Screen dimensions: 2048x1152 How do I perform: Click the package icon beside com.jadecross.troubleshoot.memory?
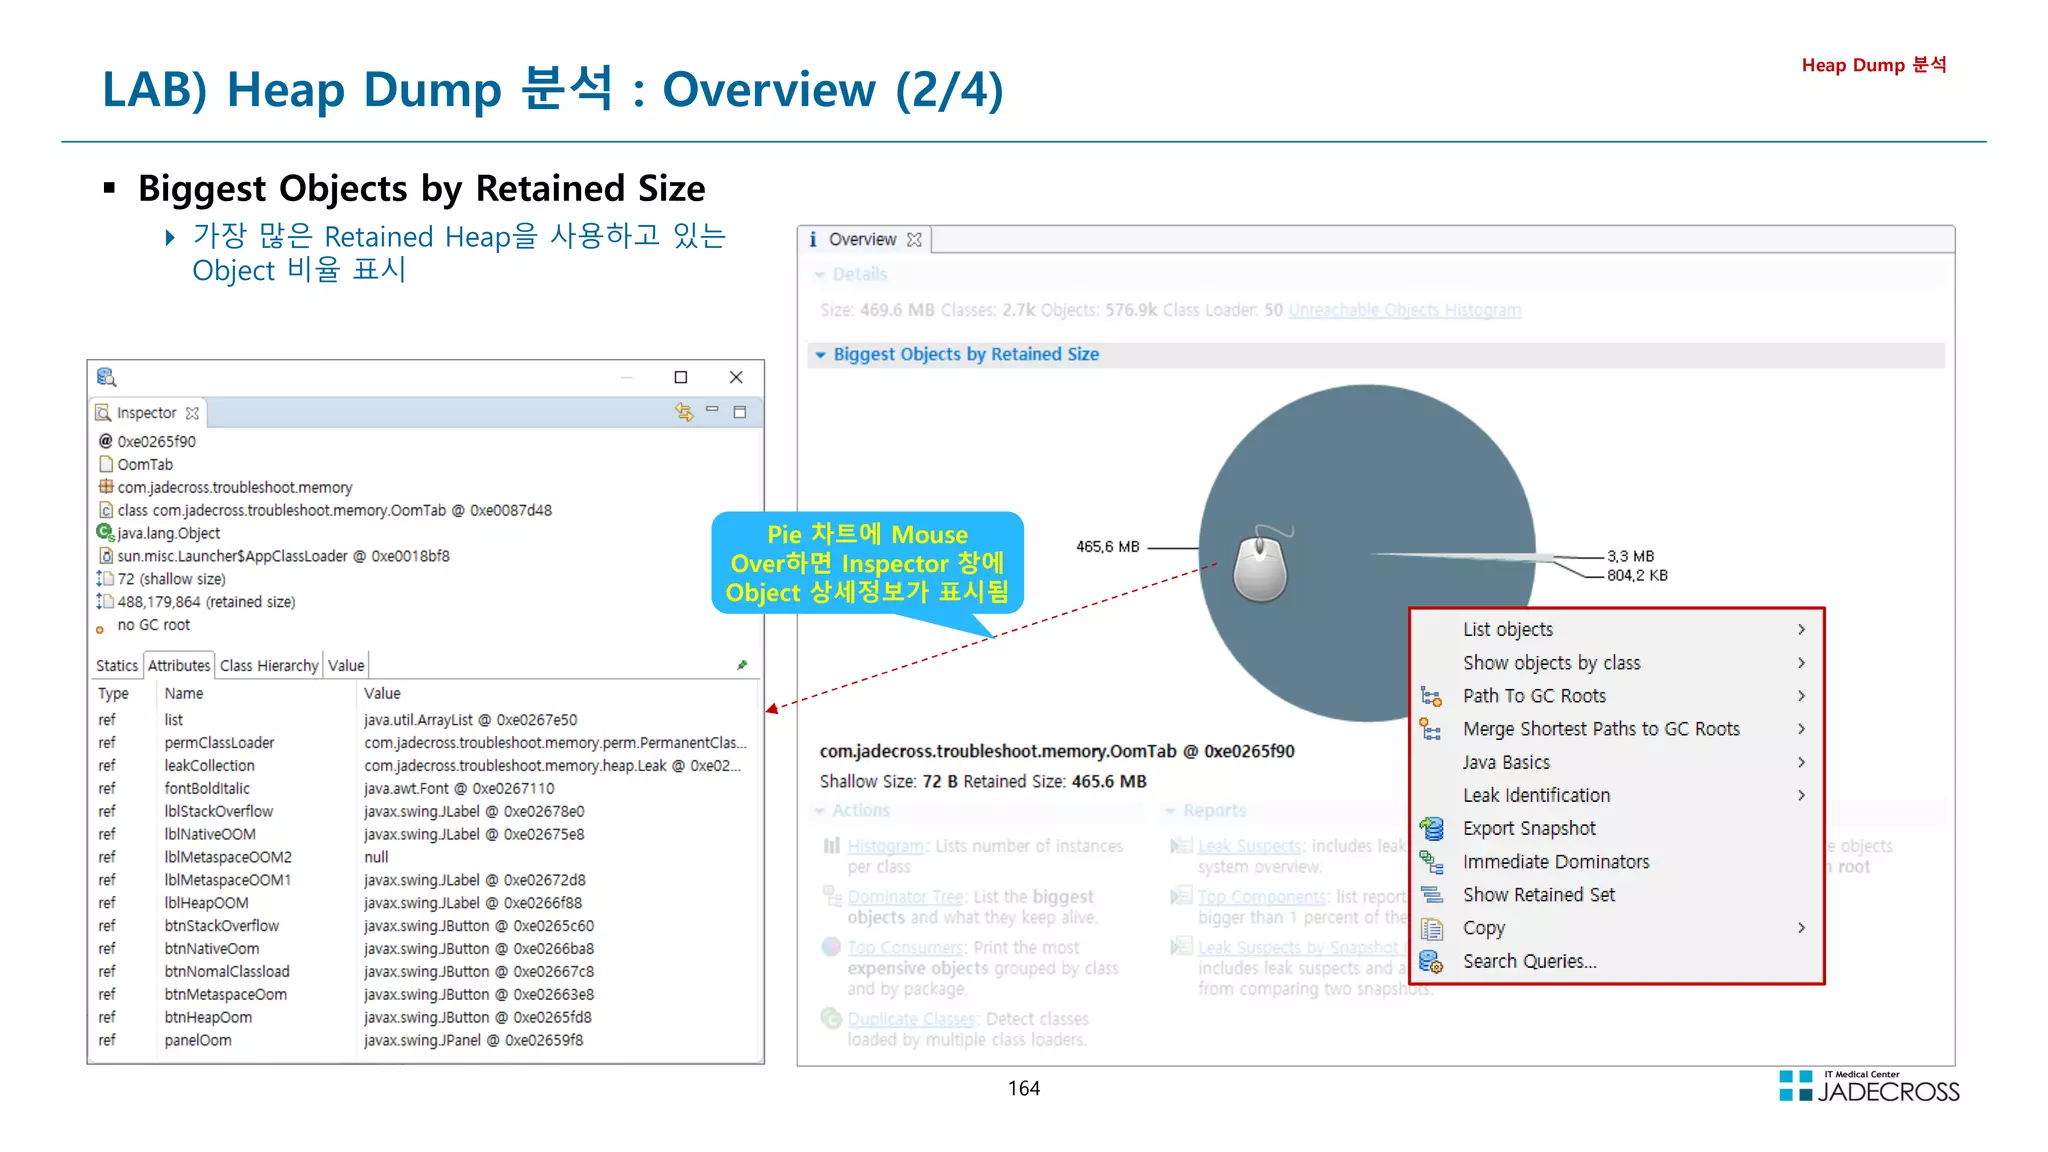click(x=106, y=487)
